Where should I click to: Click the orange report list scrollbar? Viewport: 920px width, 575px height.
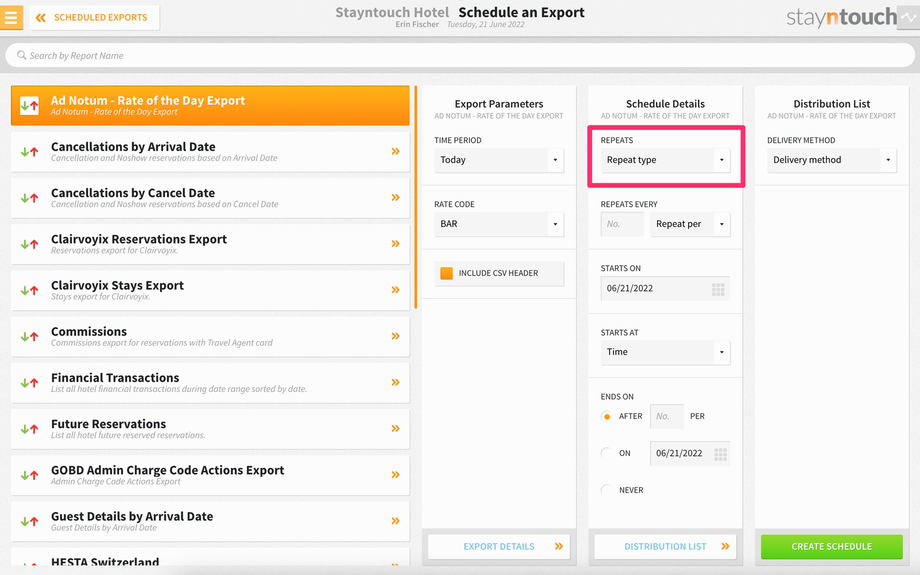[x=415, y=197]
